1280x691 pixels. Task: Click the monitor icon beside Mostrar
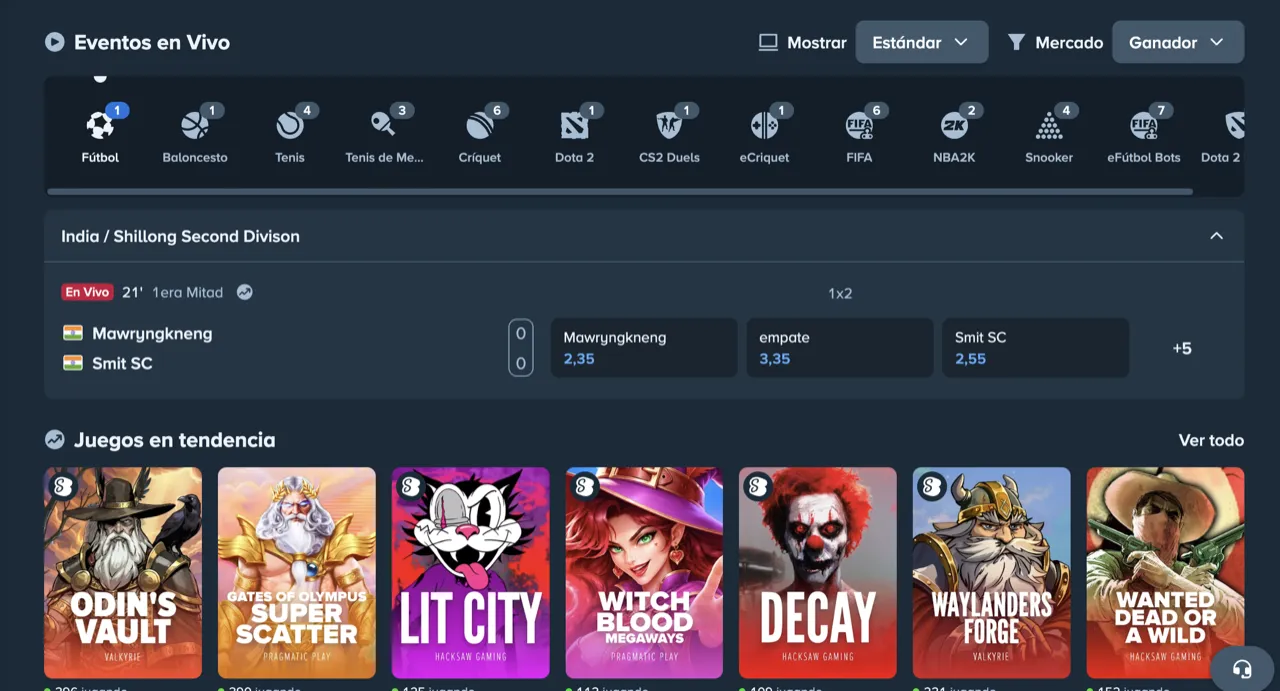768,43
